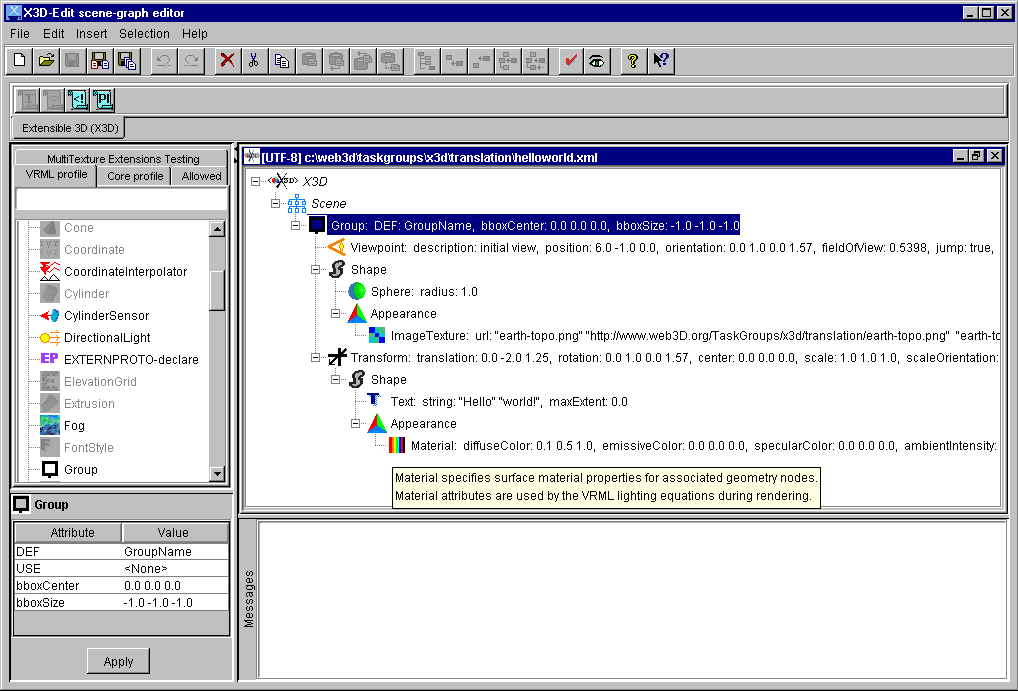Click the red X delete icon
The width and height of the screenshot is (1018, 691).
[x=228, y=61]
